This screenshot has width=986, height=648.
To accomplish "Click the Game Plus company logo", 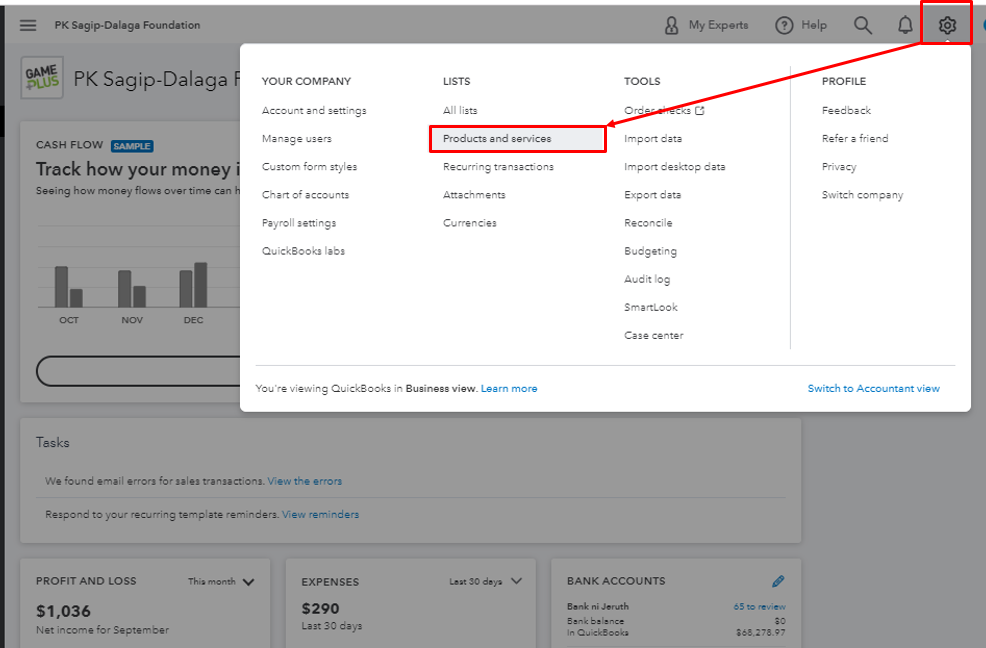I will (x=42, y=79).
